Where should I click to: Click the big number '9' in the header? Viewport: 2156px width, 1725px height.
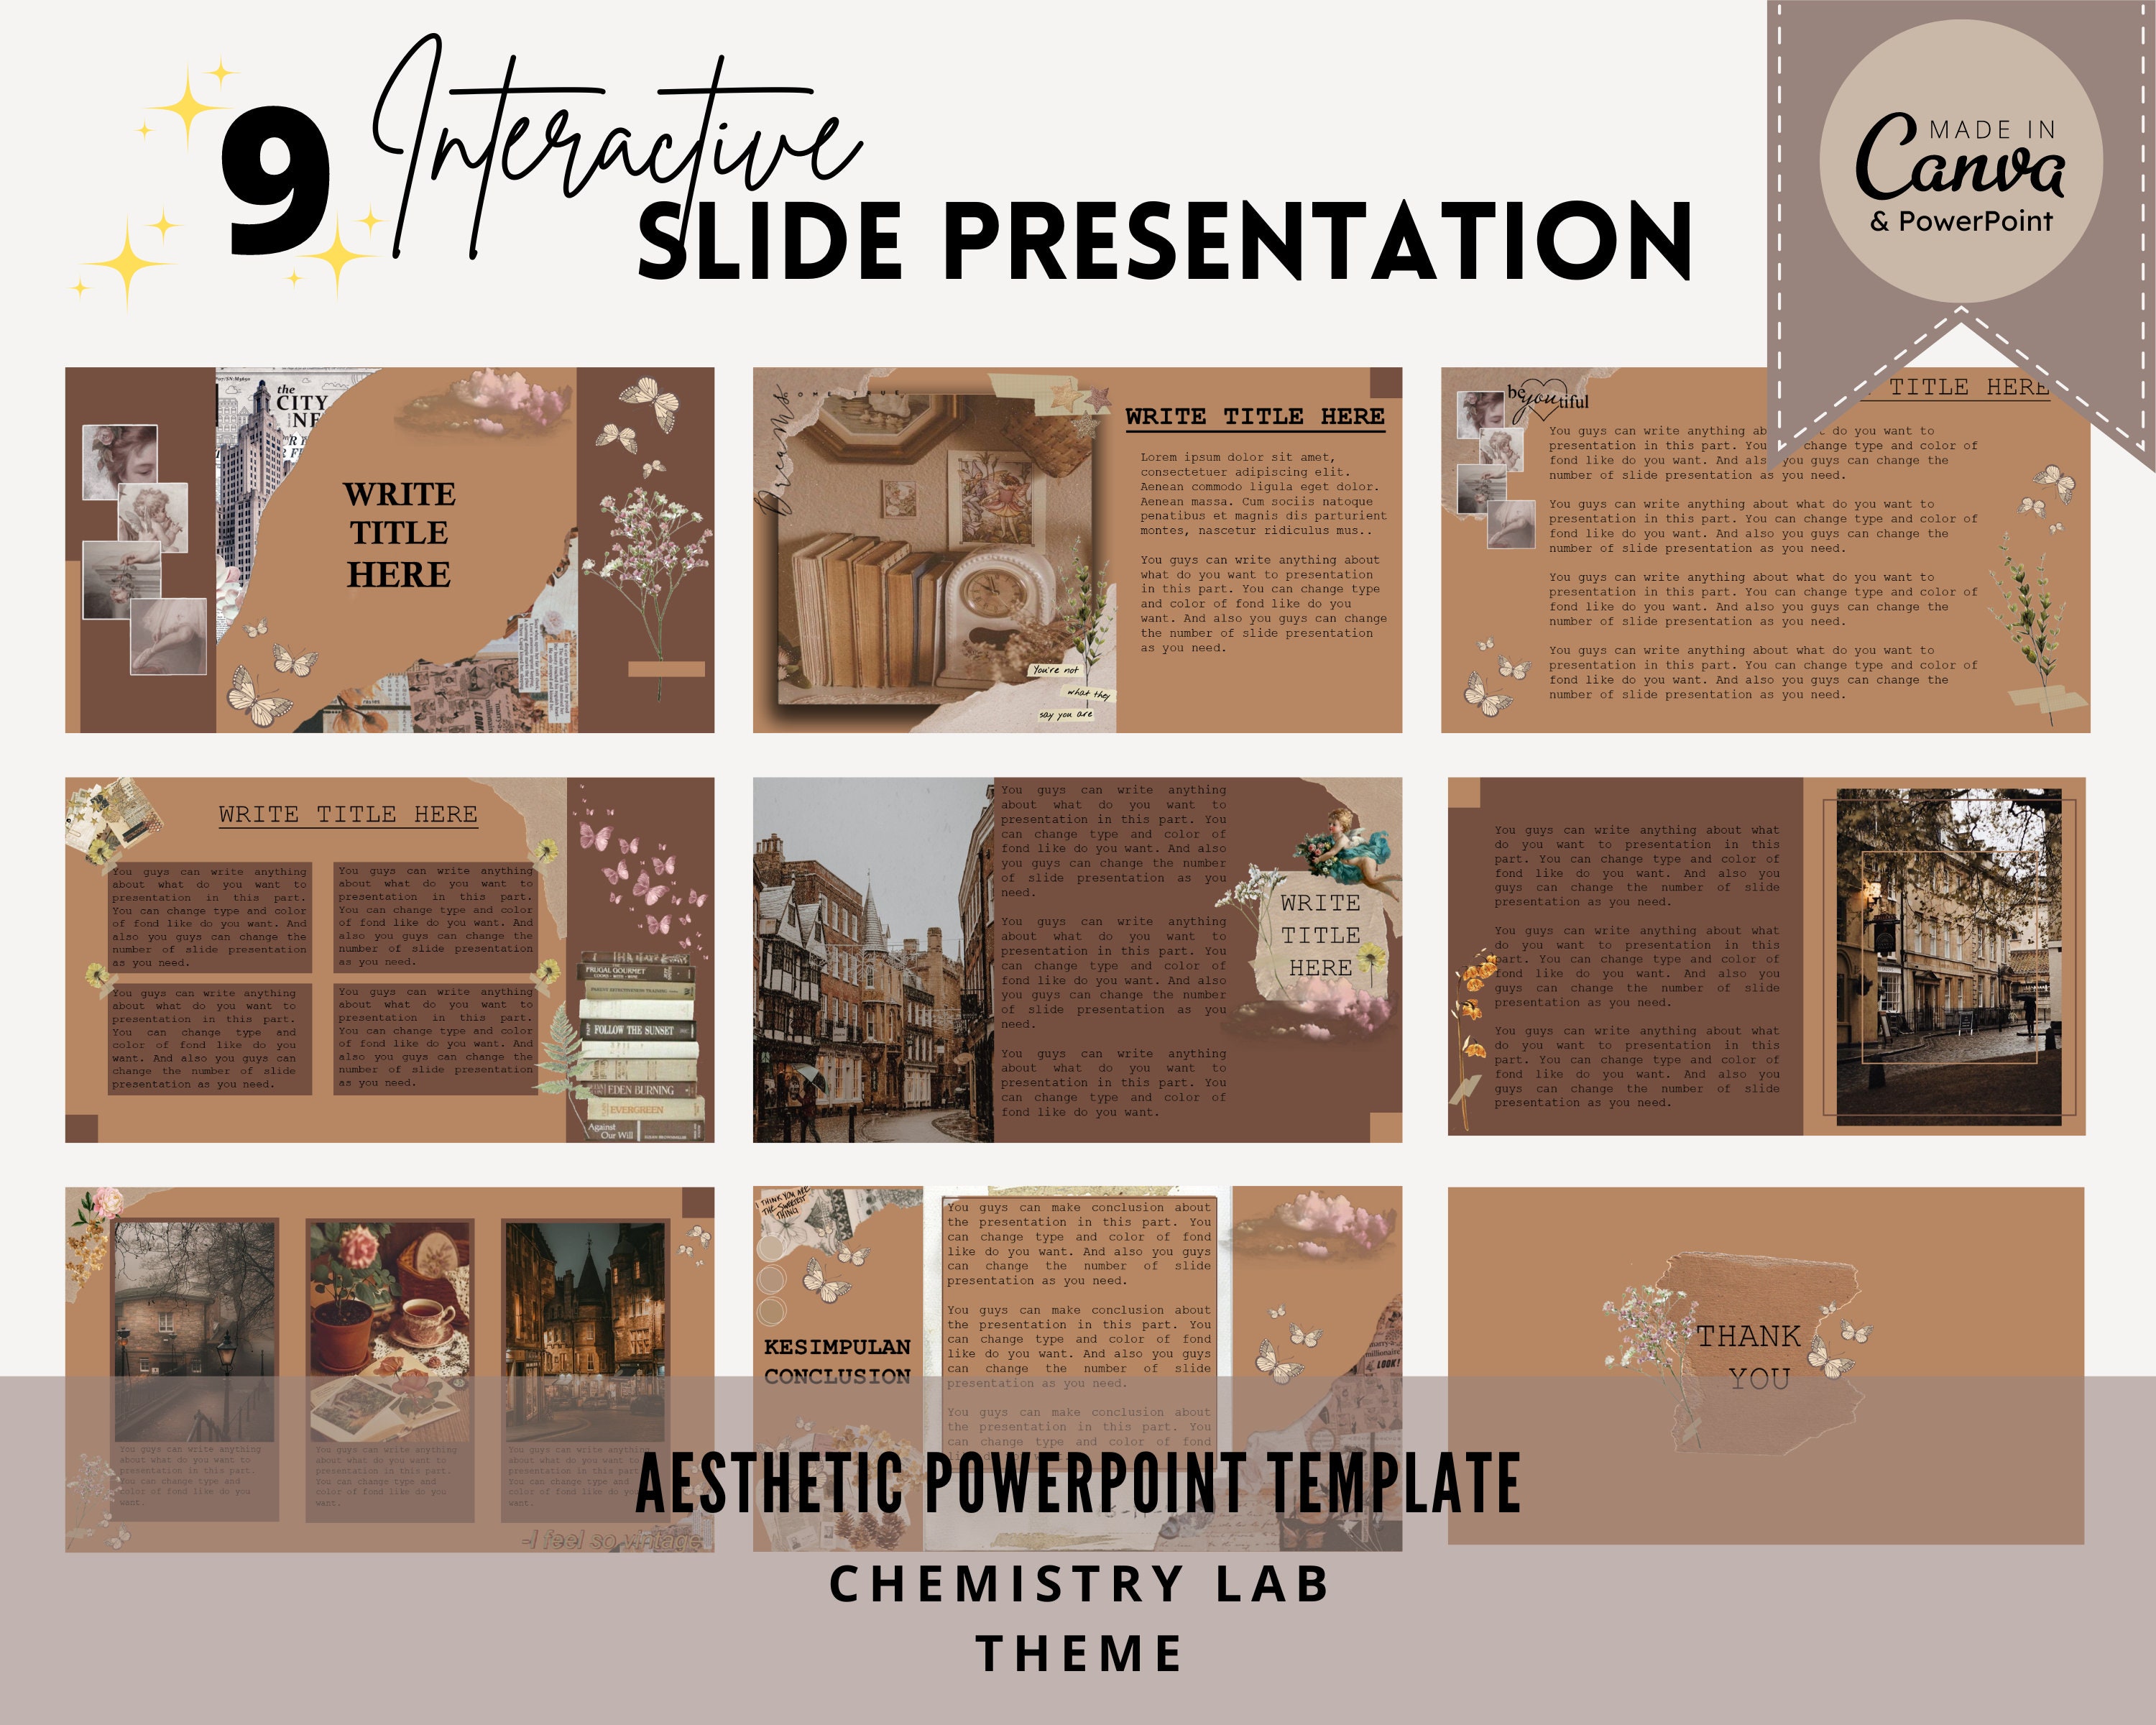(x=275, y=182)
